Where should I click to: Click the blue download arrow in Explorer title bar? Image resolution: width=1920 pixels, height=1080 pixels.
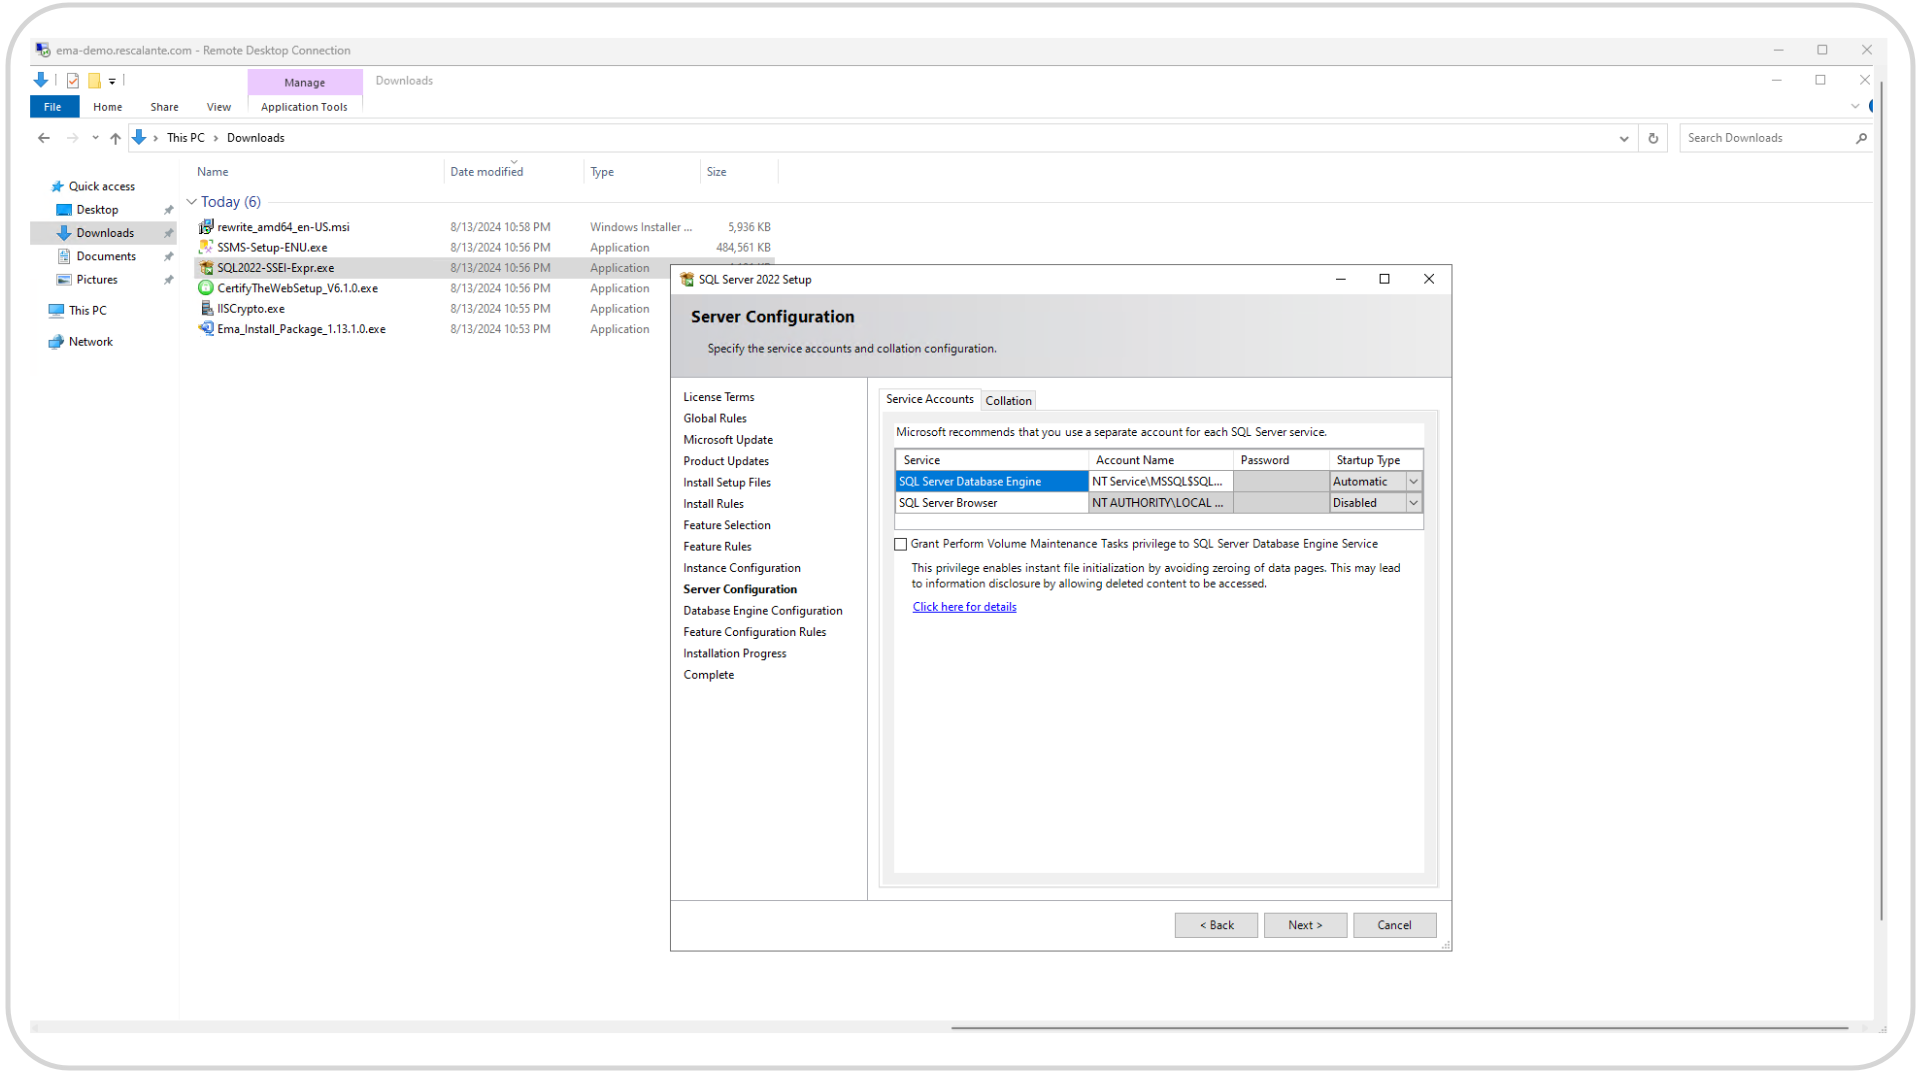coord(41,80)
